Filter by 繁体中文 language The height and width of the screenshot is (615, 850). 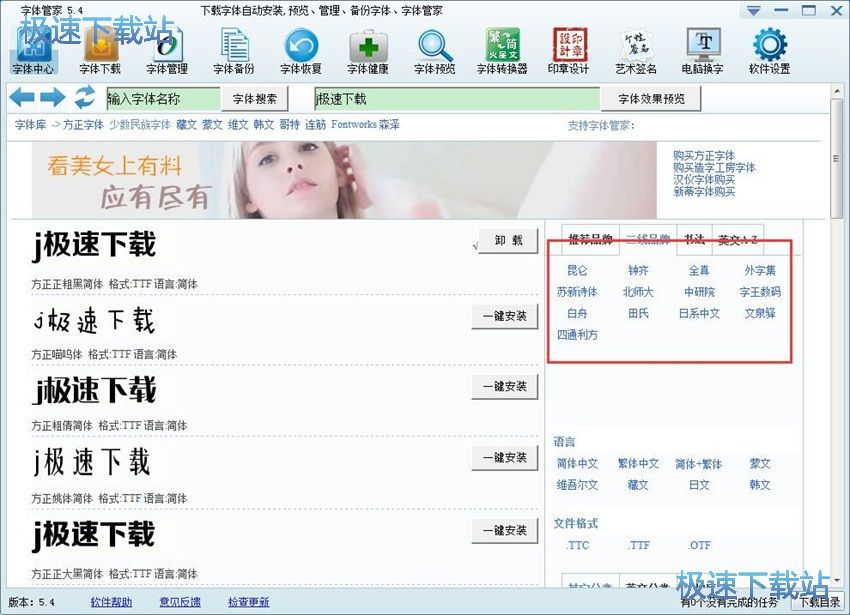coord(638,464)
